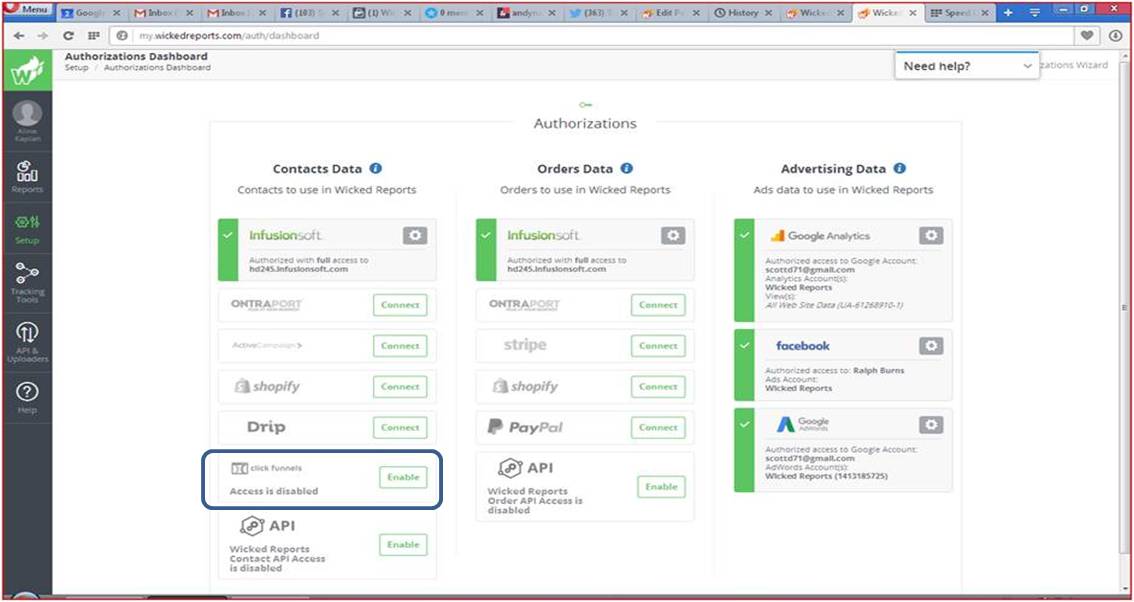The image size is (1134, 602).
Task: Go forward in the browser
Action: click(43, 35)
